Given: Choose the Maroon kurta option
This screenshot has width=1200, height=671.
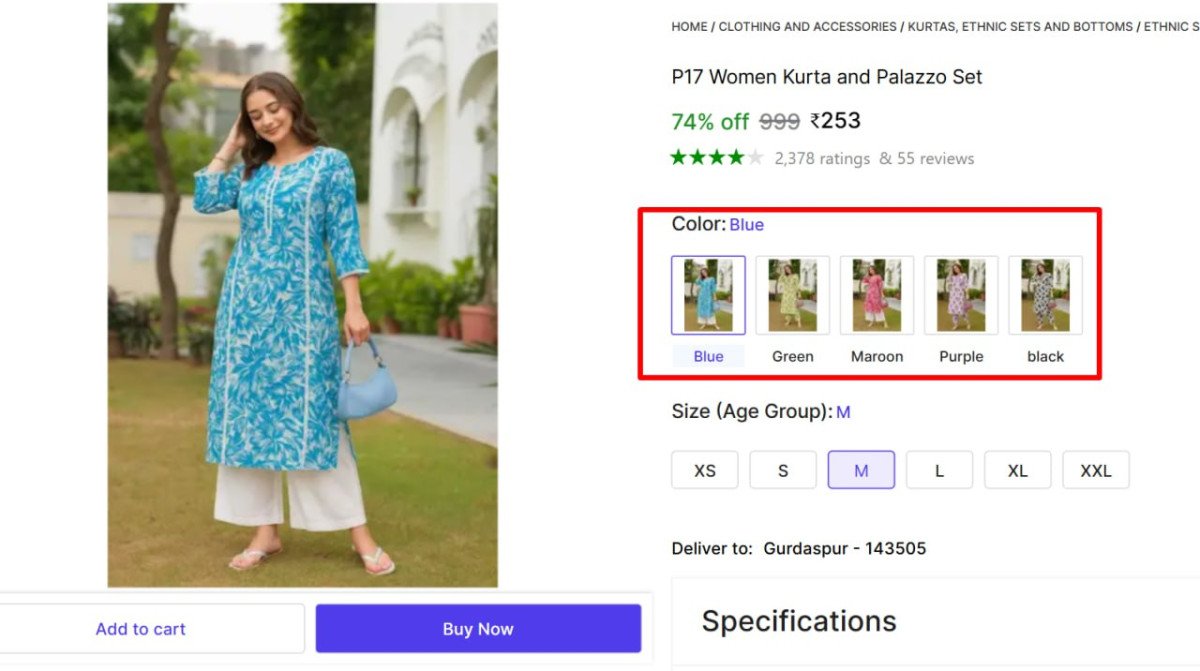Looking at the screenshot, I should coord(876,294).
